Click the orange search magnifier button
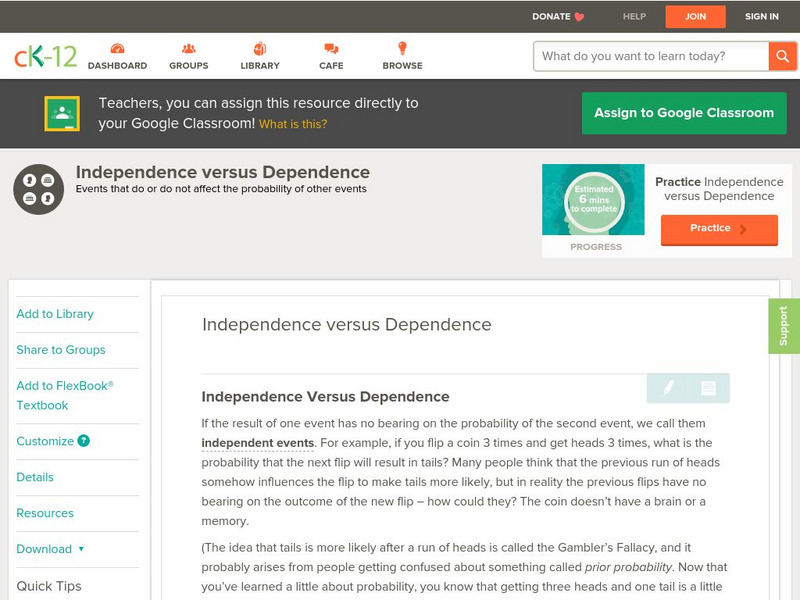The width and height of the screenshot is (800, 600). click(x=782, y=56)
